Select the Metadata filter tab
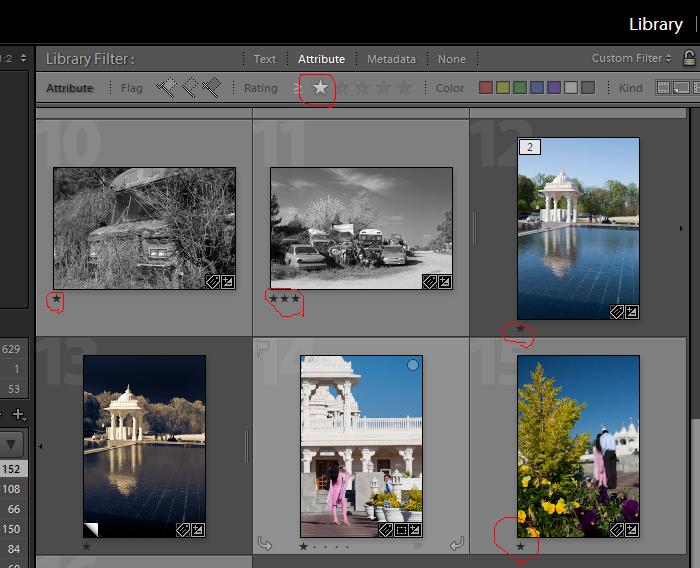700x568 pixels. click(x=390, y=59)
